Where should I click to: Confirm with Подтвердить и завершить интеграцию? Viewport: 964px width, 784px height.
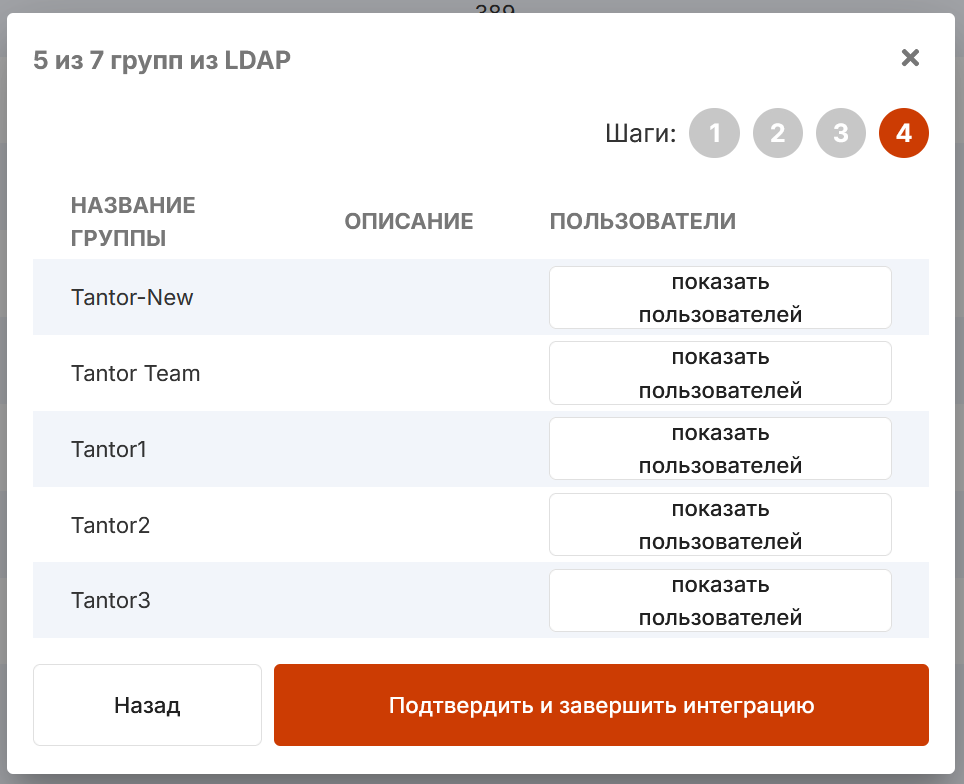601,705
